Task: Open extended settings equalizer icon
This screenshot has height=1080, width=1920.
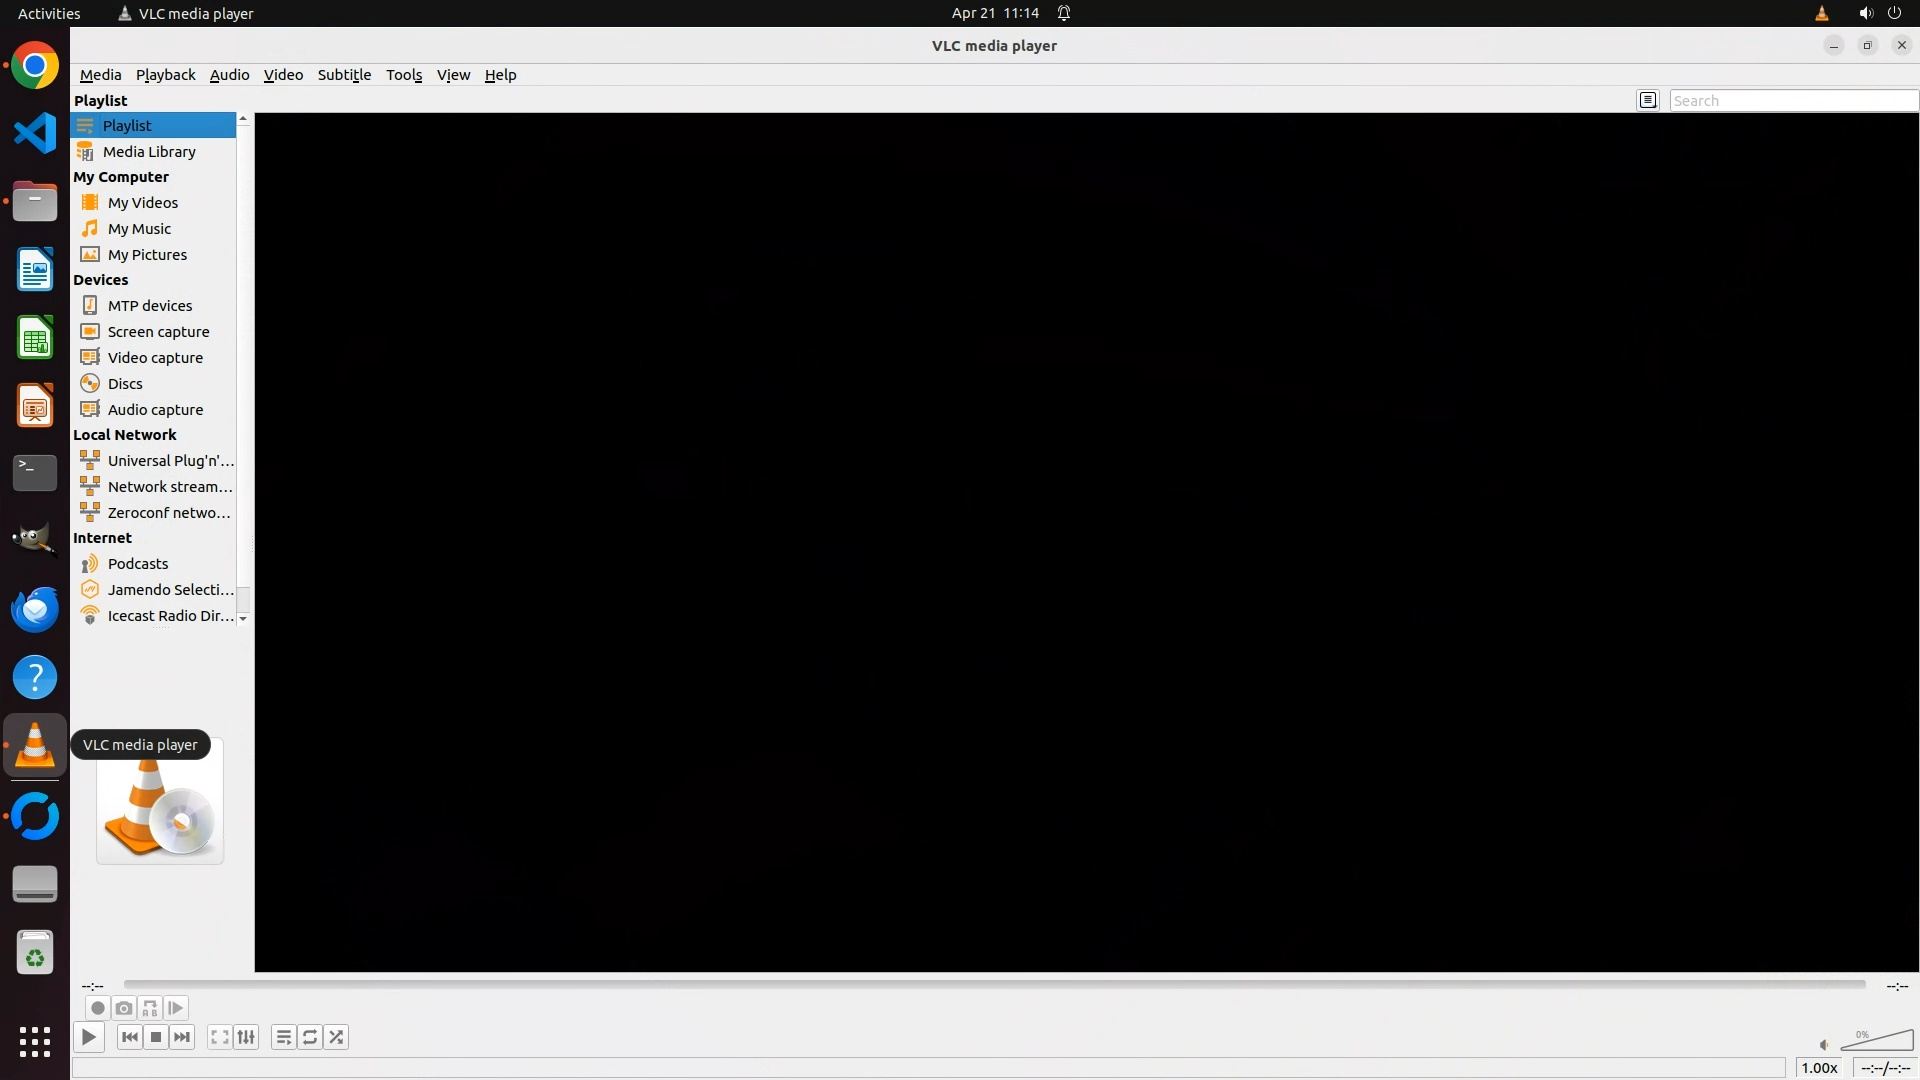Action: pos(246,1037)
